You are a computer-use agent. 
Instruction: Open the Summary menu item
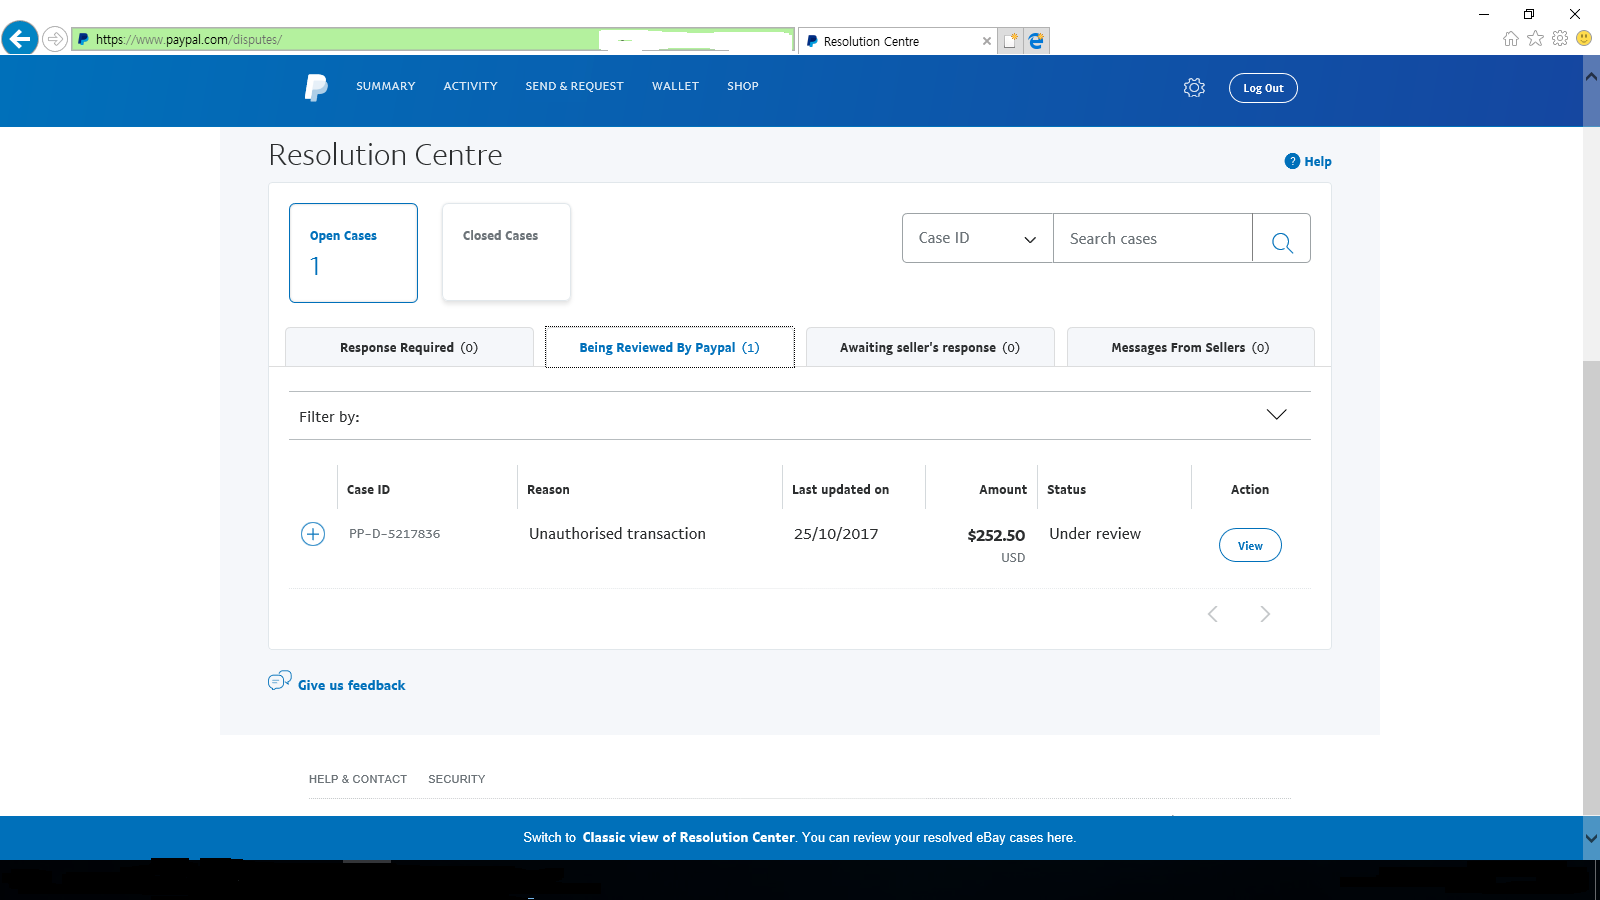click(x=386, y=86)
